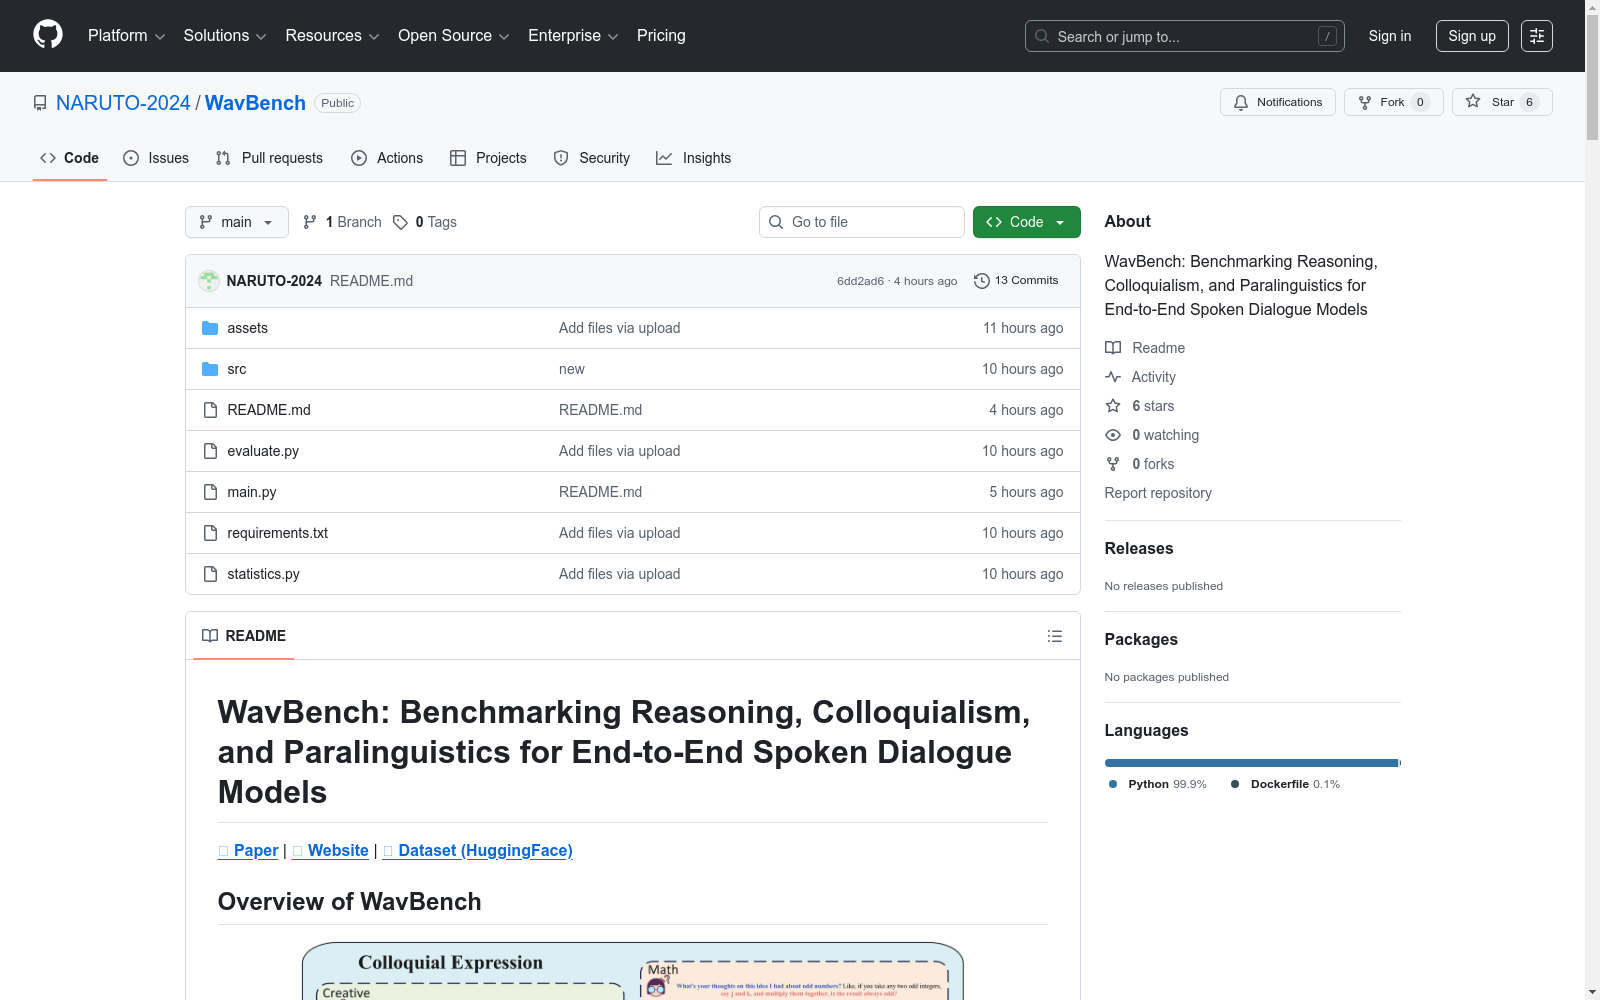Viewport: 1600px width, 1000px height.
Task: Click the Report repository link
Action: (x=1158, y=493)
